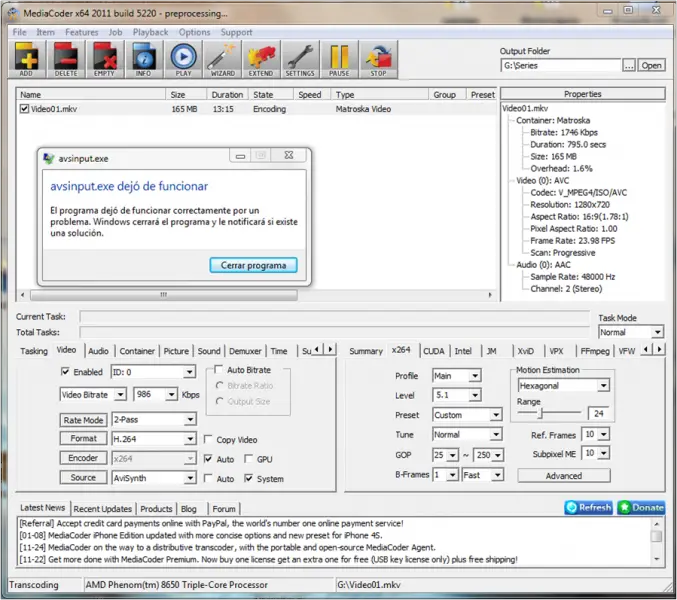Open the 2-Pass rate mode dropdown
The image size is (677, 600).
(153, 419)
